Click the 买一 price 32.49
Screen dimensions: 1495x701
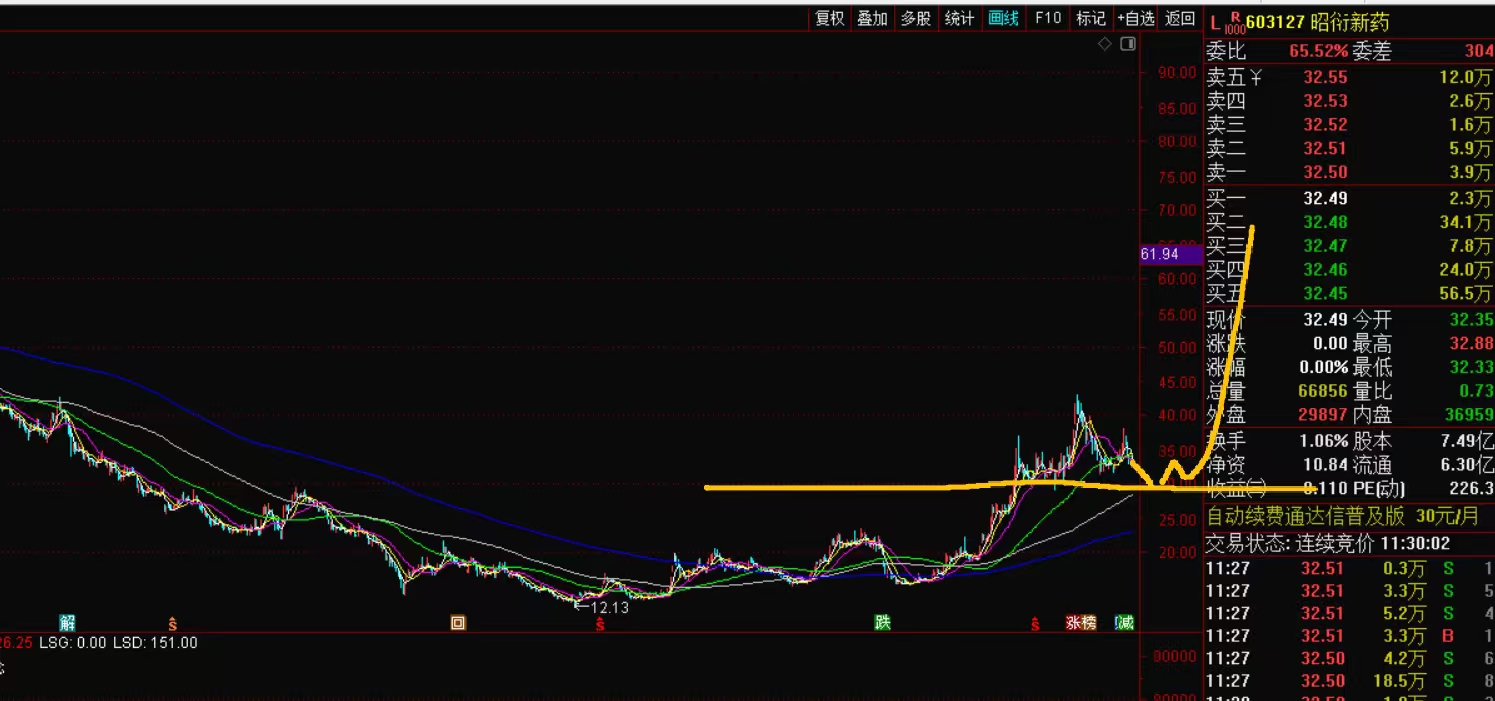point(1325,198)
